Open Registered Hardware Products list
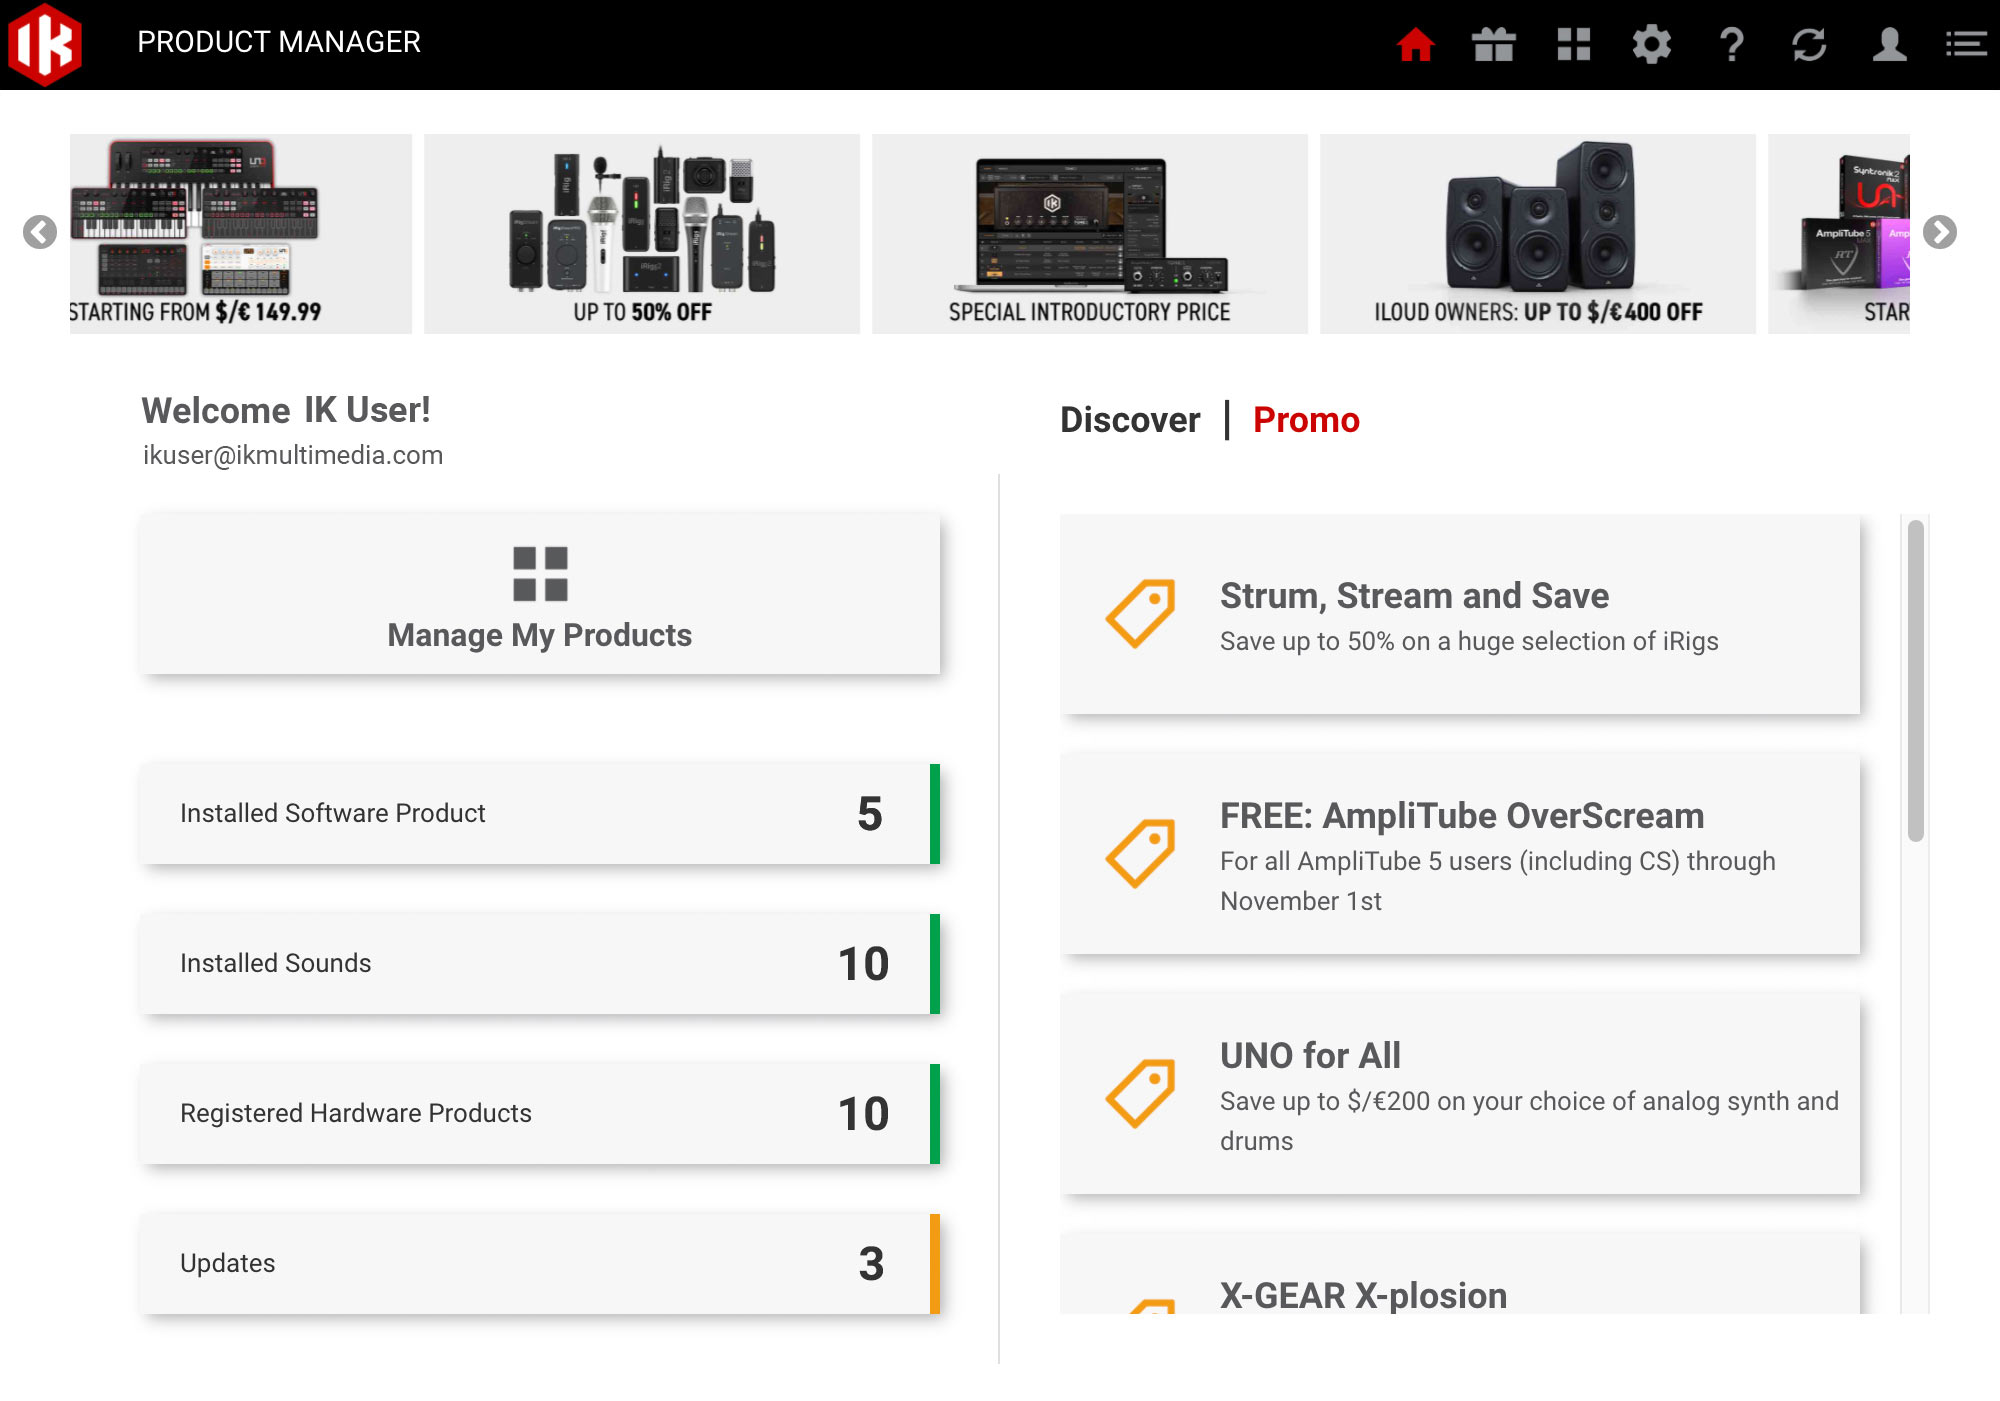2000x1401 pixels. (540, 1114)
